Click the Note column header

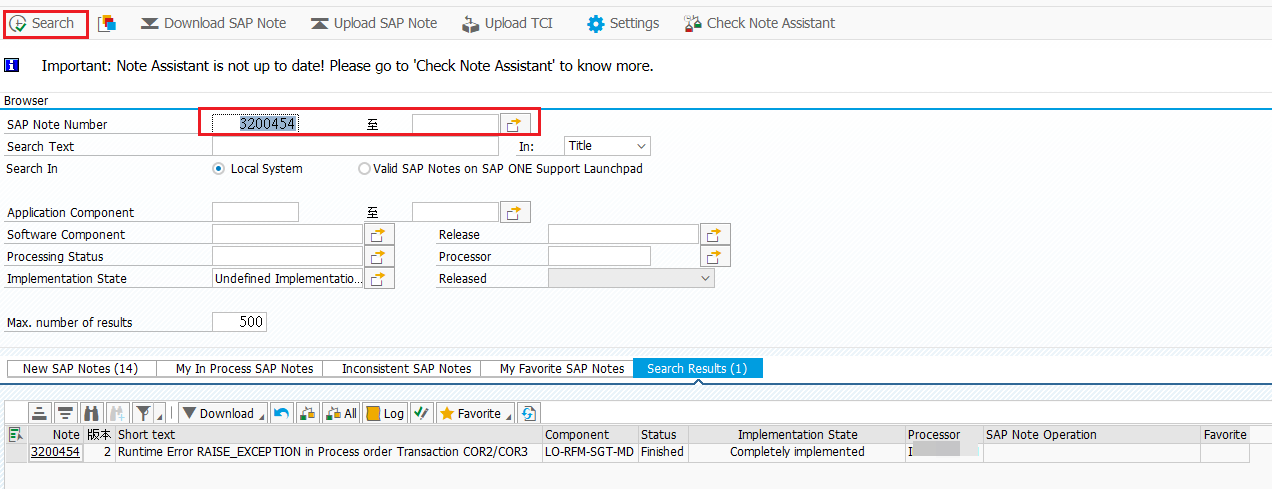pos(55,435)
